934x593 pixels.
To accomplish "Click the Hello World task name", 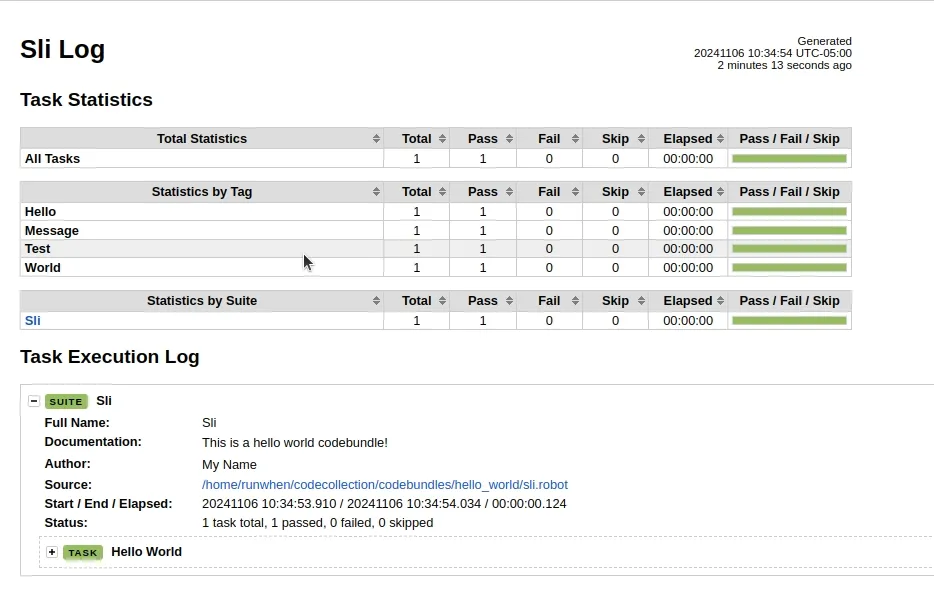I will 146,552.
